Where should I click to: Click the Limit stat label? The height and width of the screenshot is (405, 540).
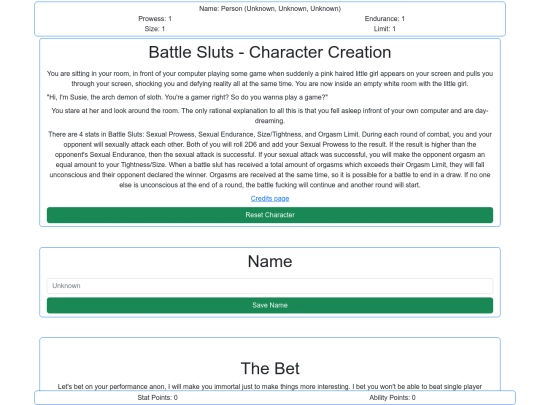pos(385,29)
